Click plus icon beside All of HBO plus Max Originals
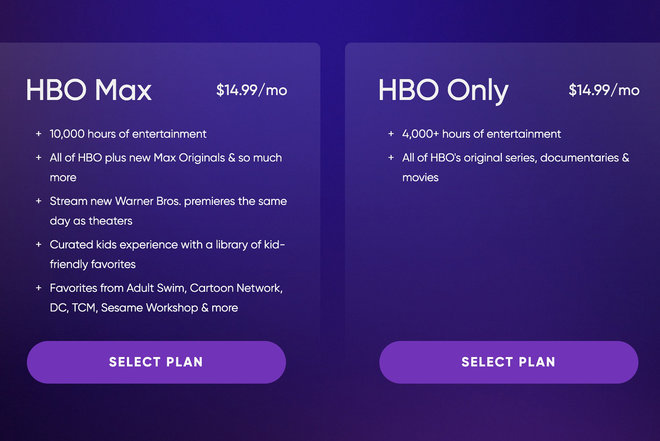This screenshot has width=660, height=441. click(x=39, y=157)
